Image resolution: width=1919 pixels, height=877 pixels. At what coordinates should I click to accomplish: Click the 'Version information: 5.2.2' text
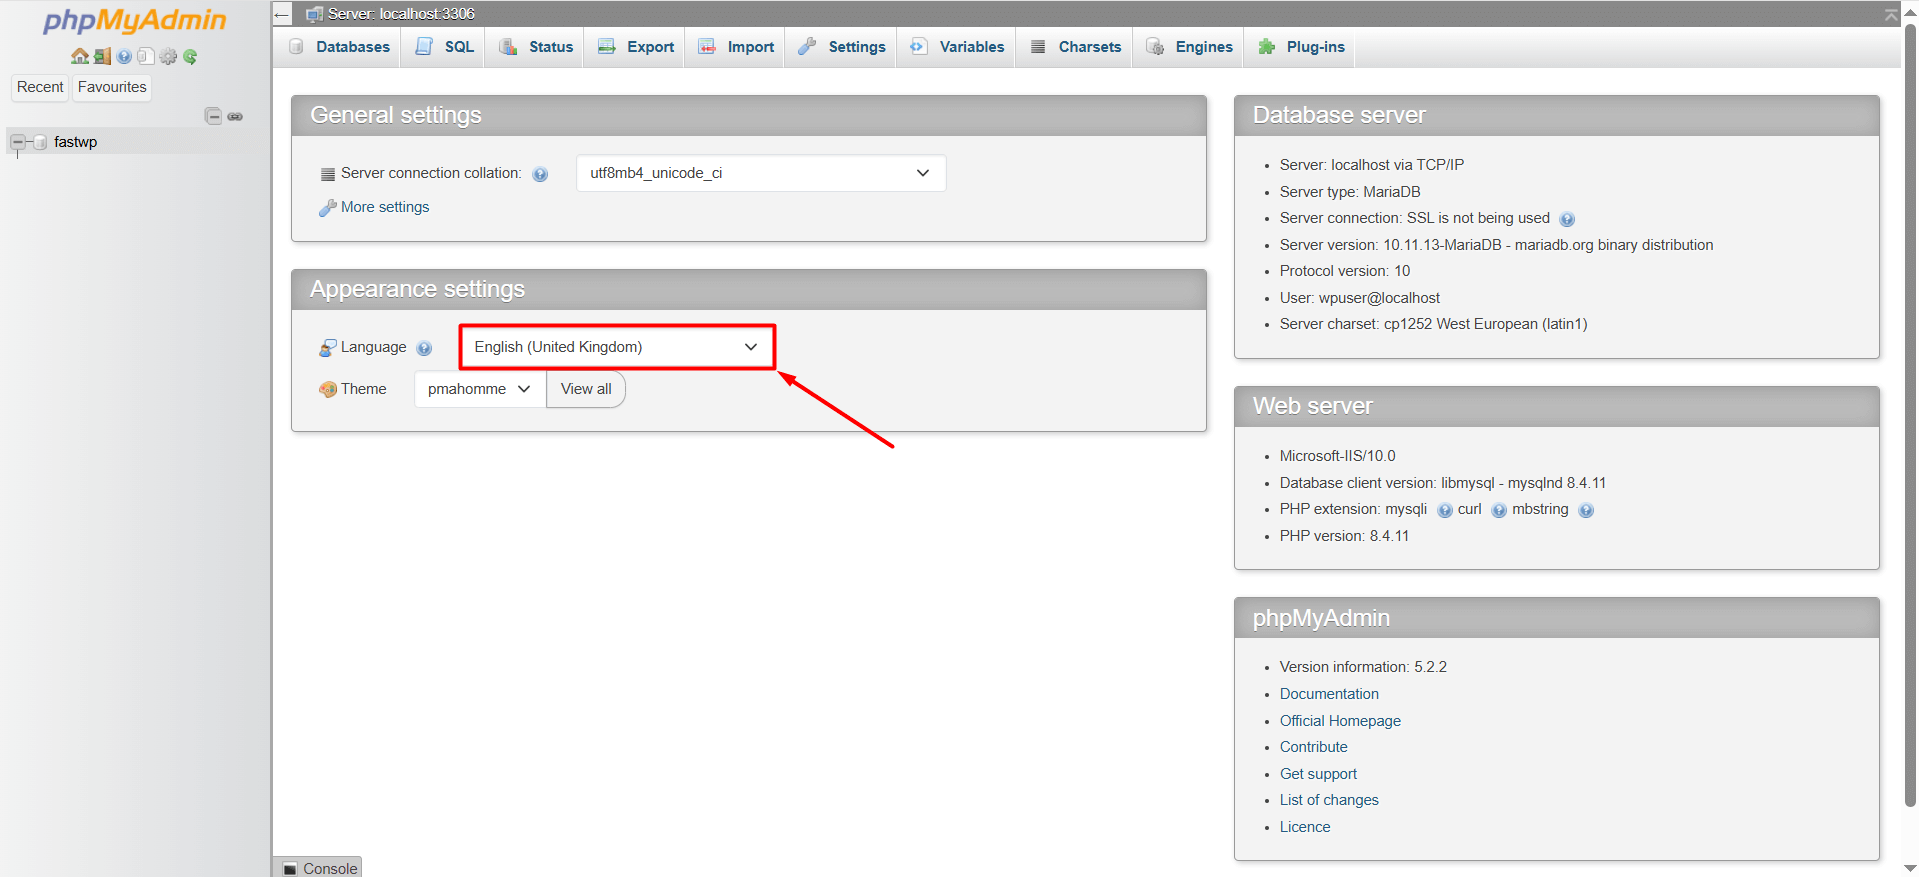point(1363,667)
